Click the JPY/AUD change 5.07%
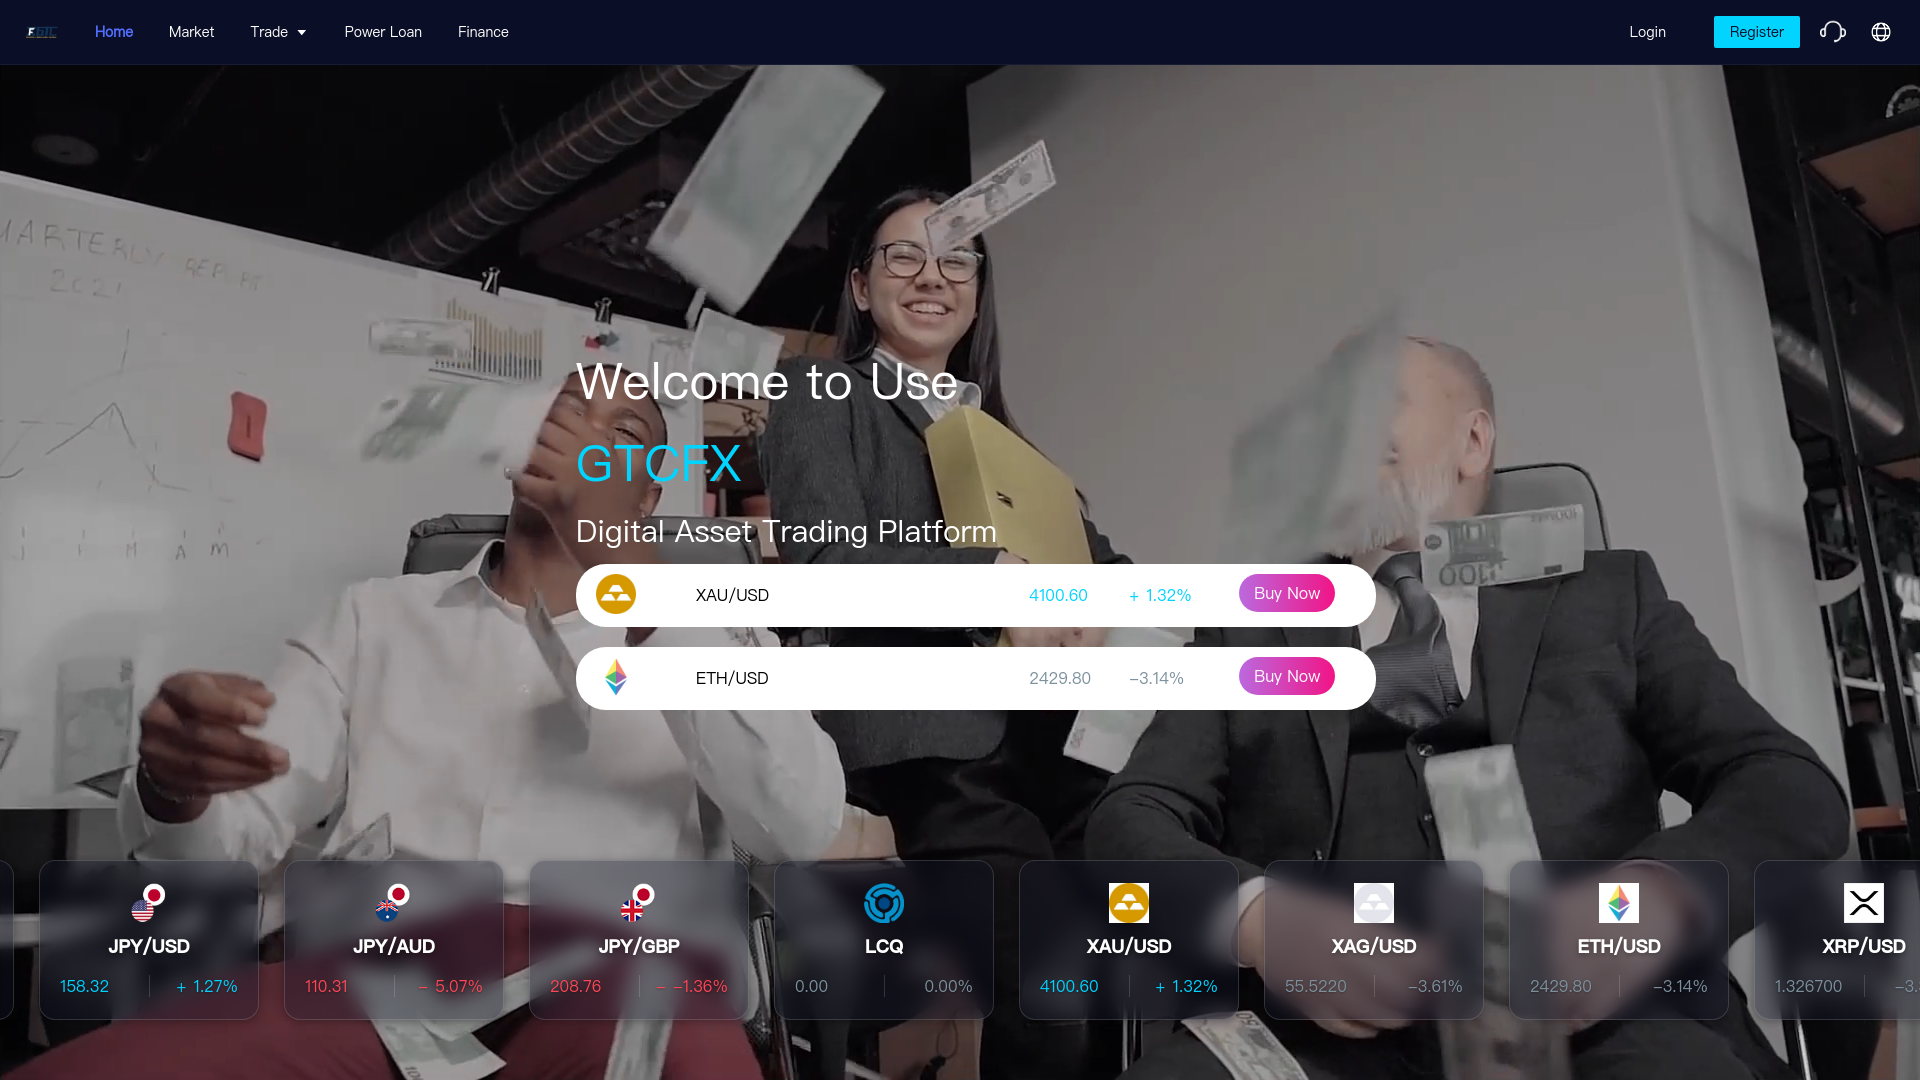The height and width of the screenshot is (1080, 1920). point(450,986)
